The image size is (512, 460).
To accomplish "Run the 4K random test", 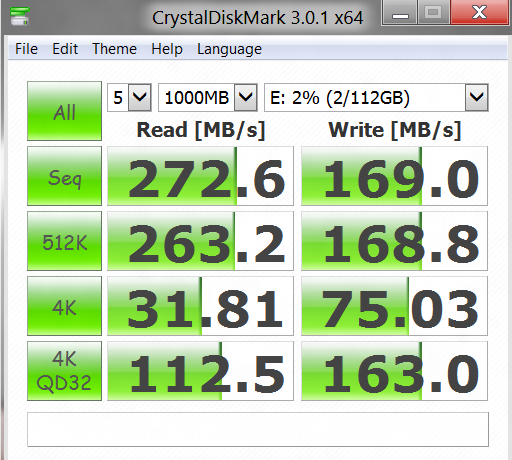I will [64, 306].
